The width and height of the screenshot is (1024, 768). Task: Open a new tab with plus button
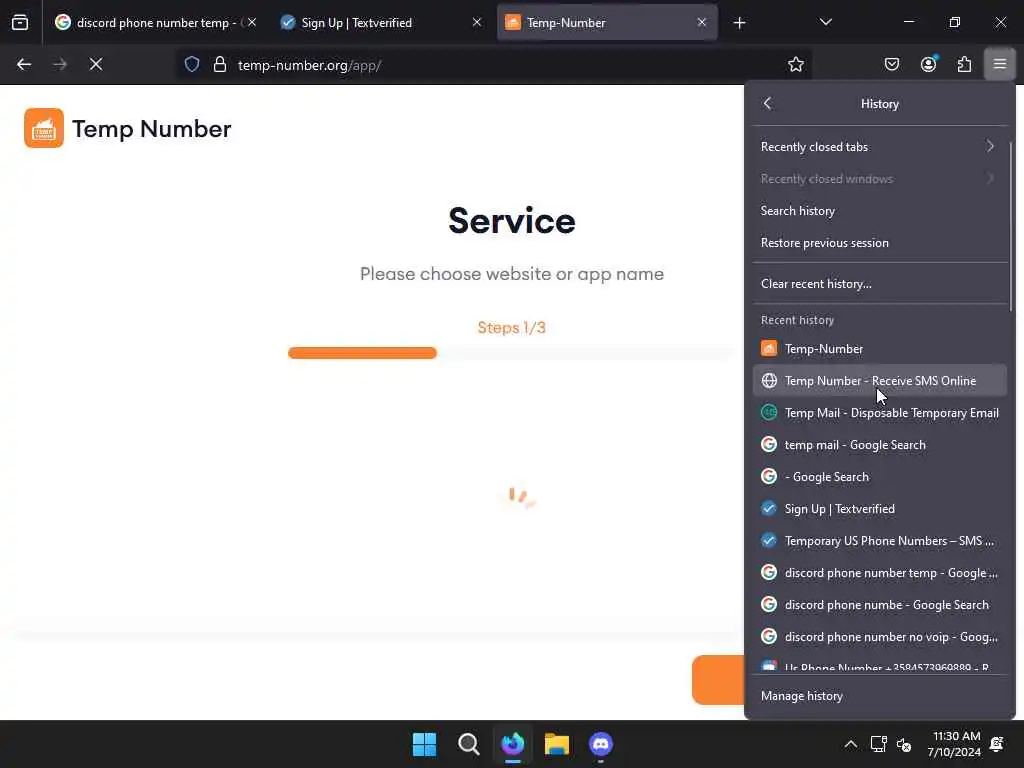point(739,23)
